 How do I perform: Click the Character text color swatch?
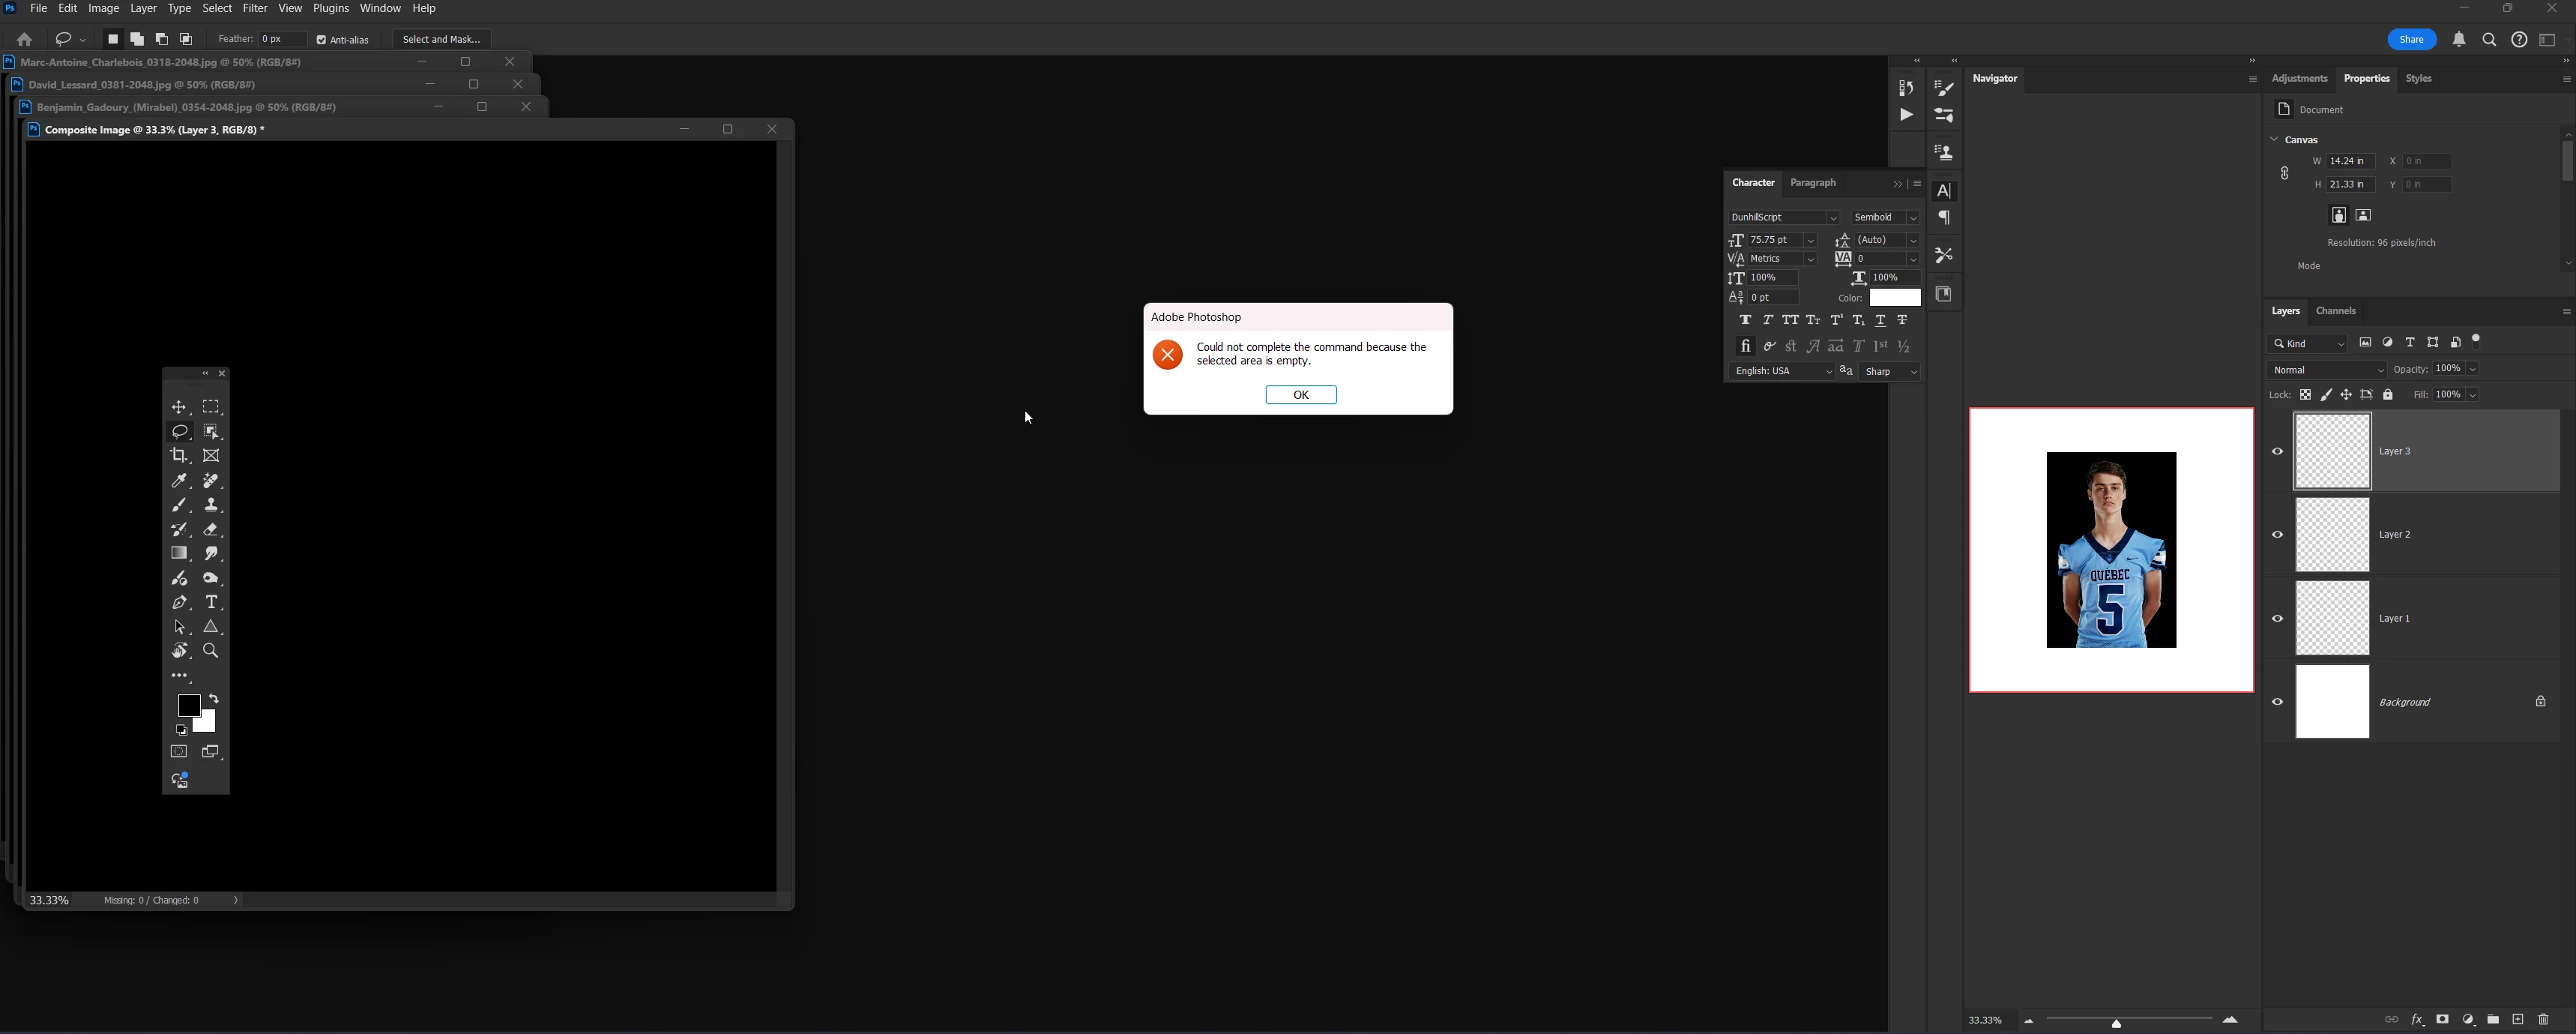coord(1894,298)
